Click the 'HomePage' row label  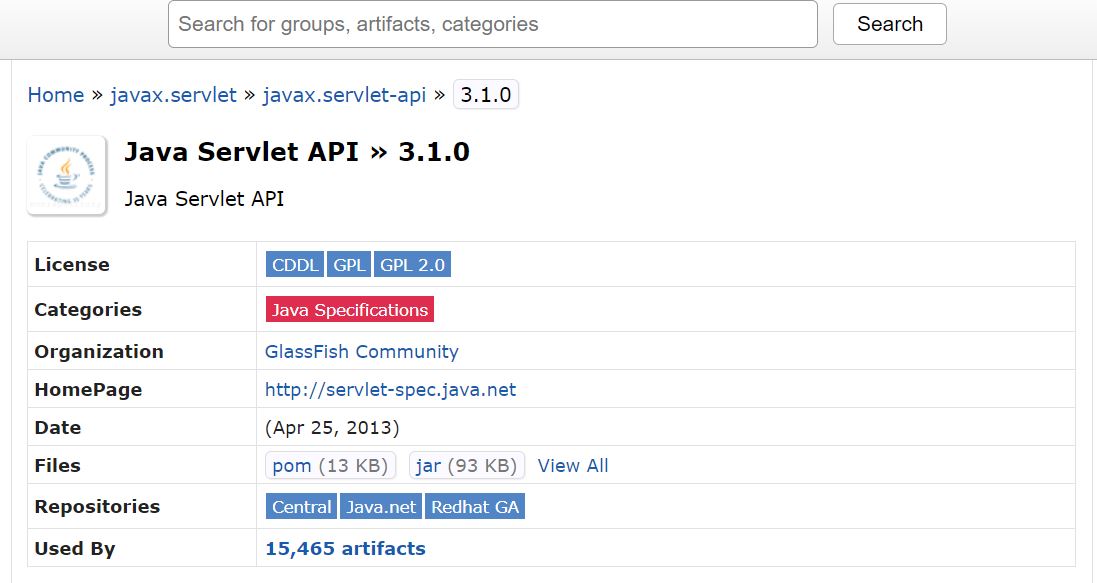pos(88,390)
